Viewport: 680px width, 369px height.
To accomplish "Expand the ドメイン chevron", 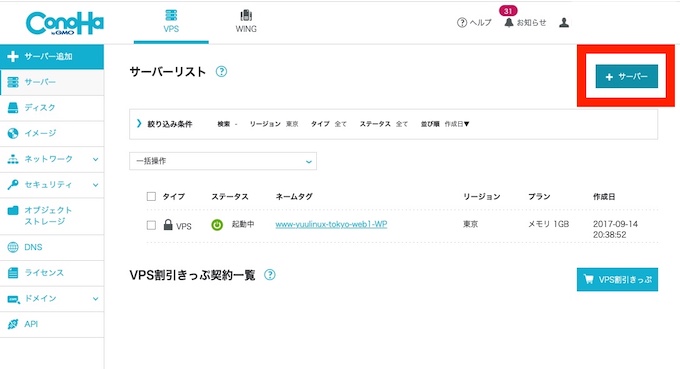I will [95, 299].
